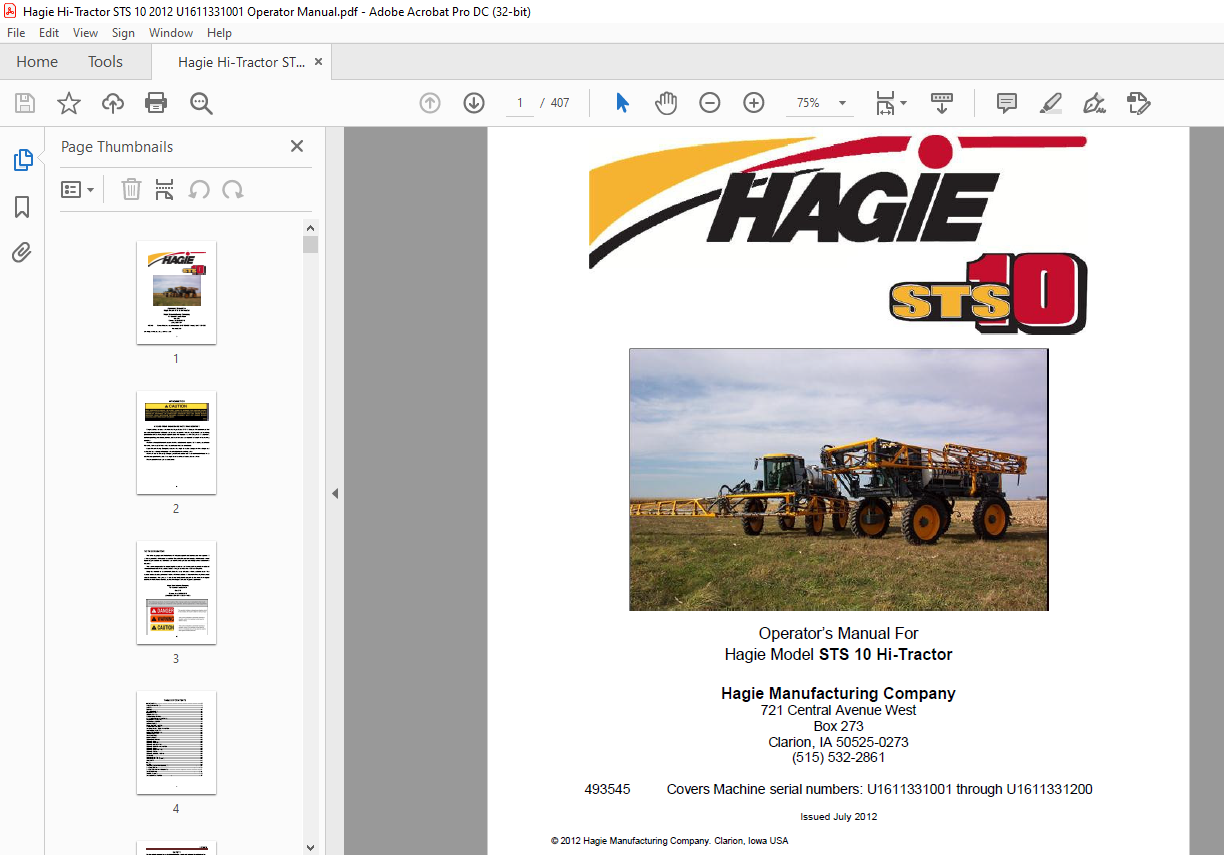The width and height of the screenshot is (1224, 855).
Task: Switch to the Home tab
Action: point(37,62)
